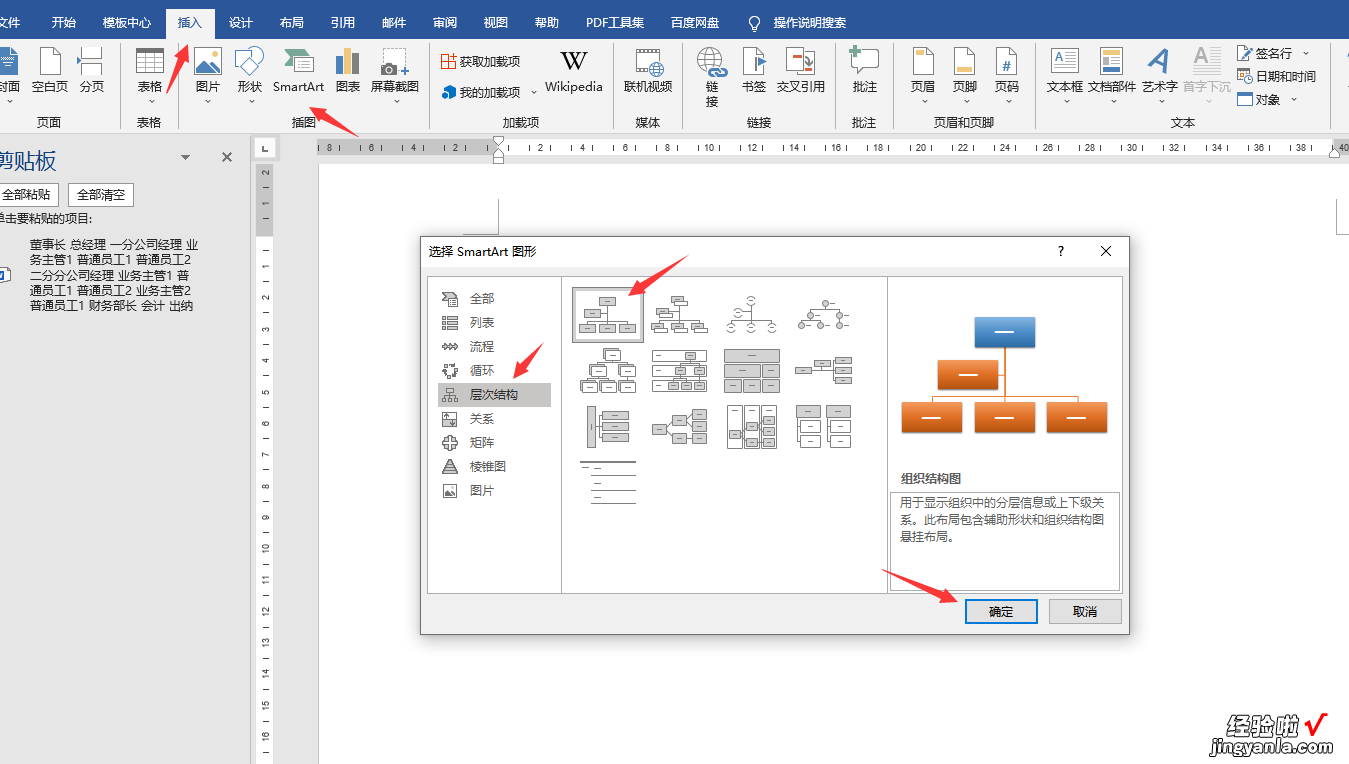This screenshot has height=764, width=1349.
Task: Switch to the 布局 Layout tab
Action: pyautogui.click(x=292, y=22)
